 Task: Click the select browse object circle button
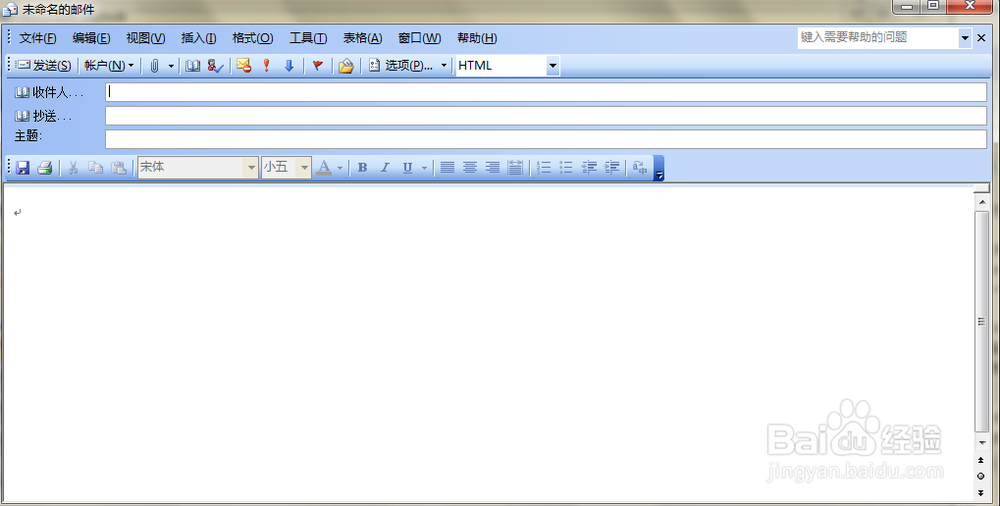(x=981, y=476)
